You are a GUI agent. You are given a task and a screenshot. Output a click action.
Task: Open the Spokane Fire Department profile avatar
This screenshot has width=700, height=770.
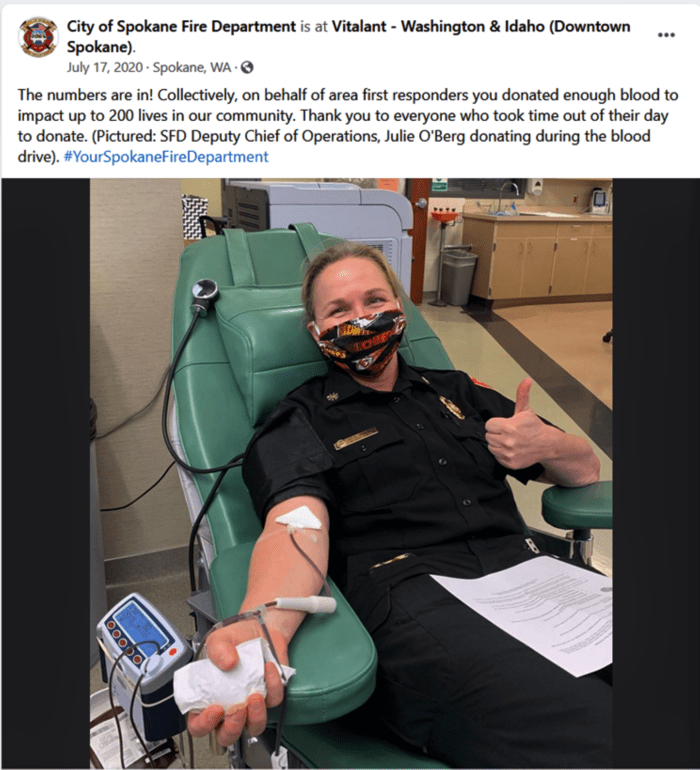click(38, 37)
